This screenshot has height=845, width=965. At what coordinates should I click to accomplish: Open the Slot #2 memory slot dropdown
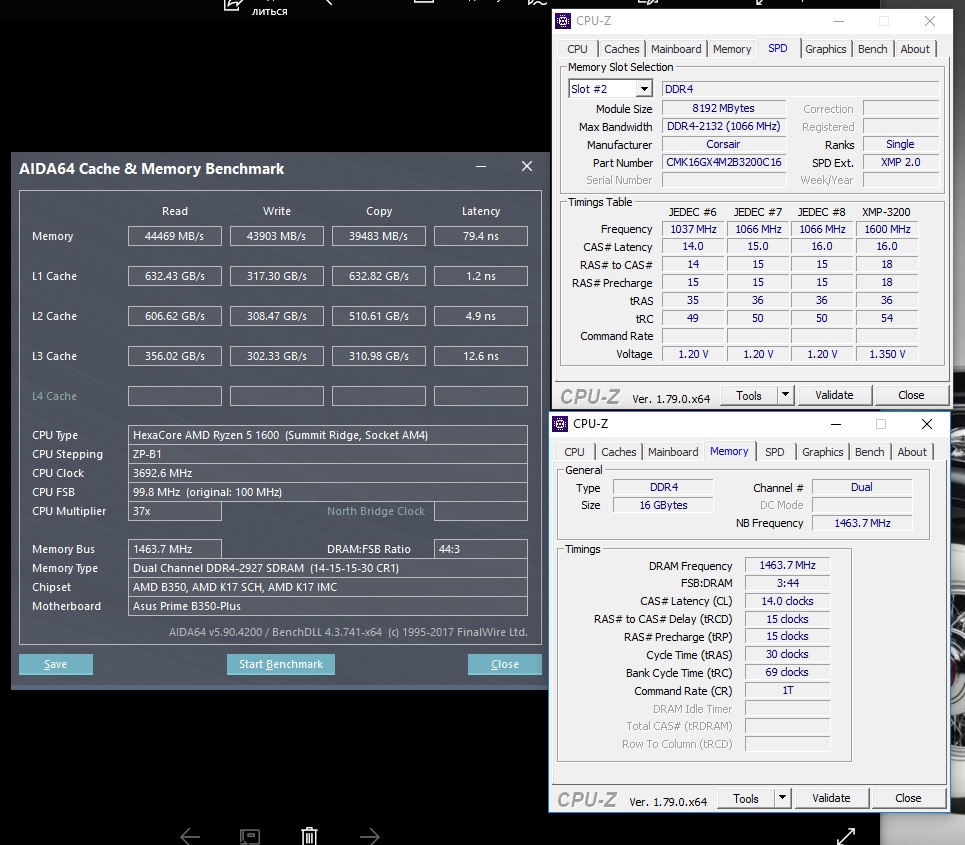click(x=644, y=89)
